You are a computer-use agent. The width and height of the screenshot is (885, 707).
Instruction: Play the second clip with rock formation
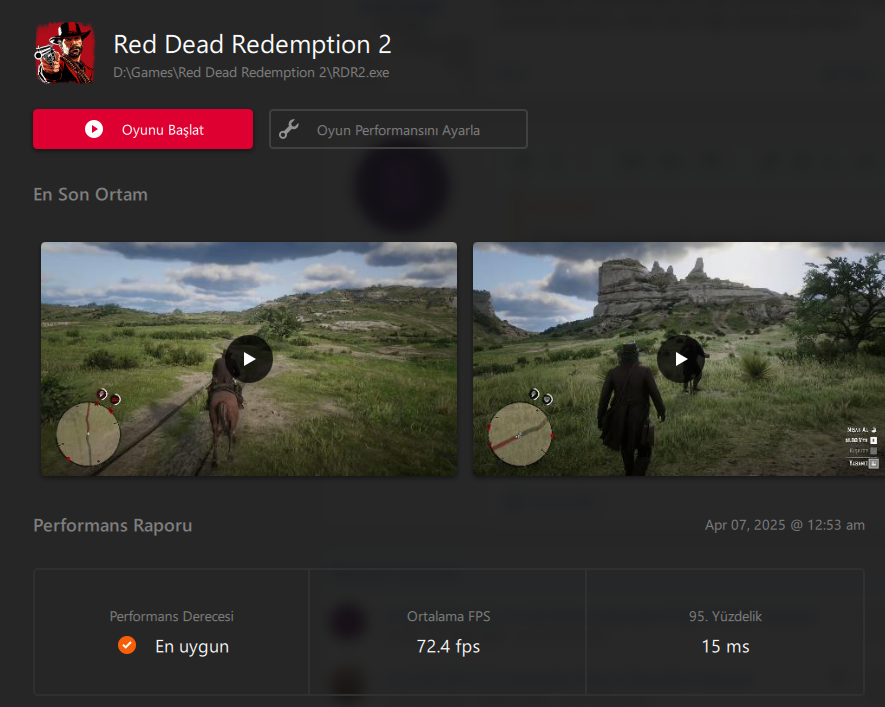click(681, 359)
